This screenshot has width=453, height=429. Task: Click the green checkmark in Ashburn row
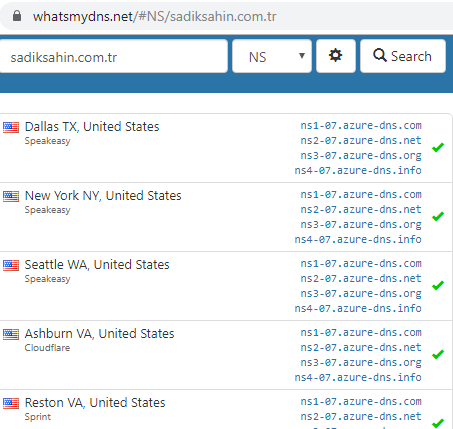point(438,354)
